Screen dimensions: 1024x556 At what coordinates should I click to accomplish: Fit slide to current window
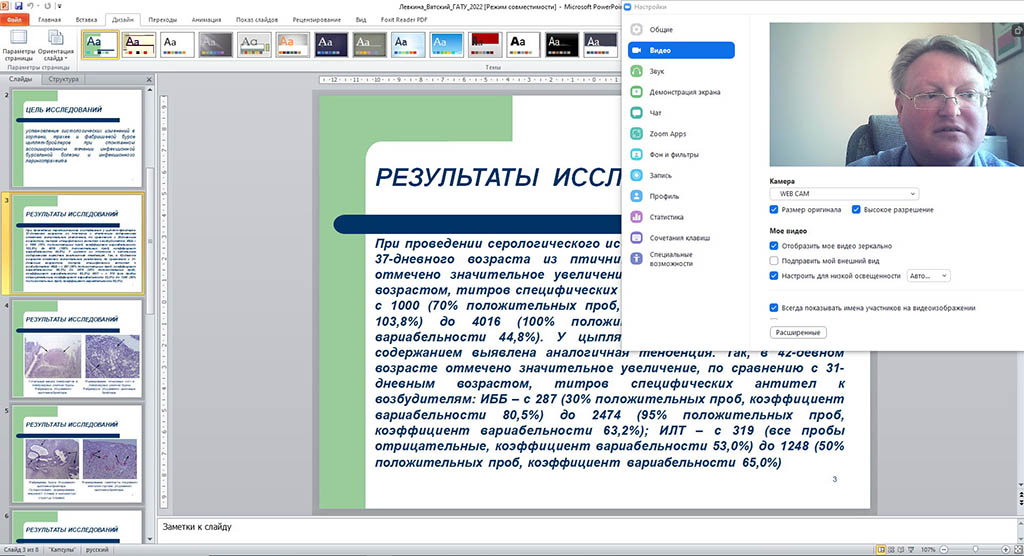[1018, 549]
